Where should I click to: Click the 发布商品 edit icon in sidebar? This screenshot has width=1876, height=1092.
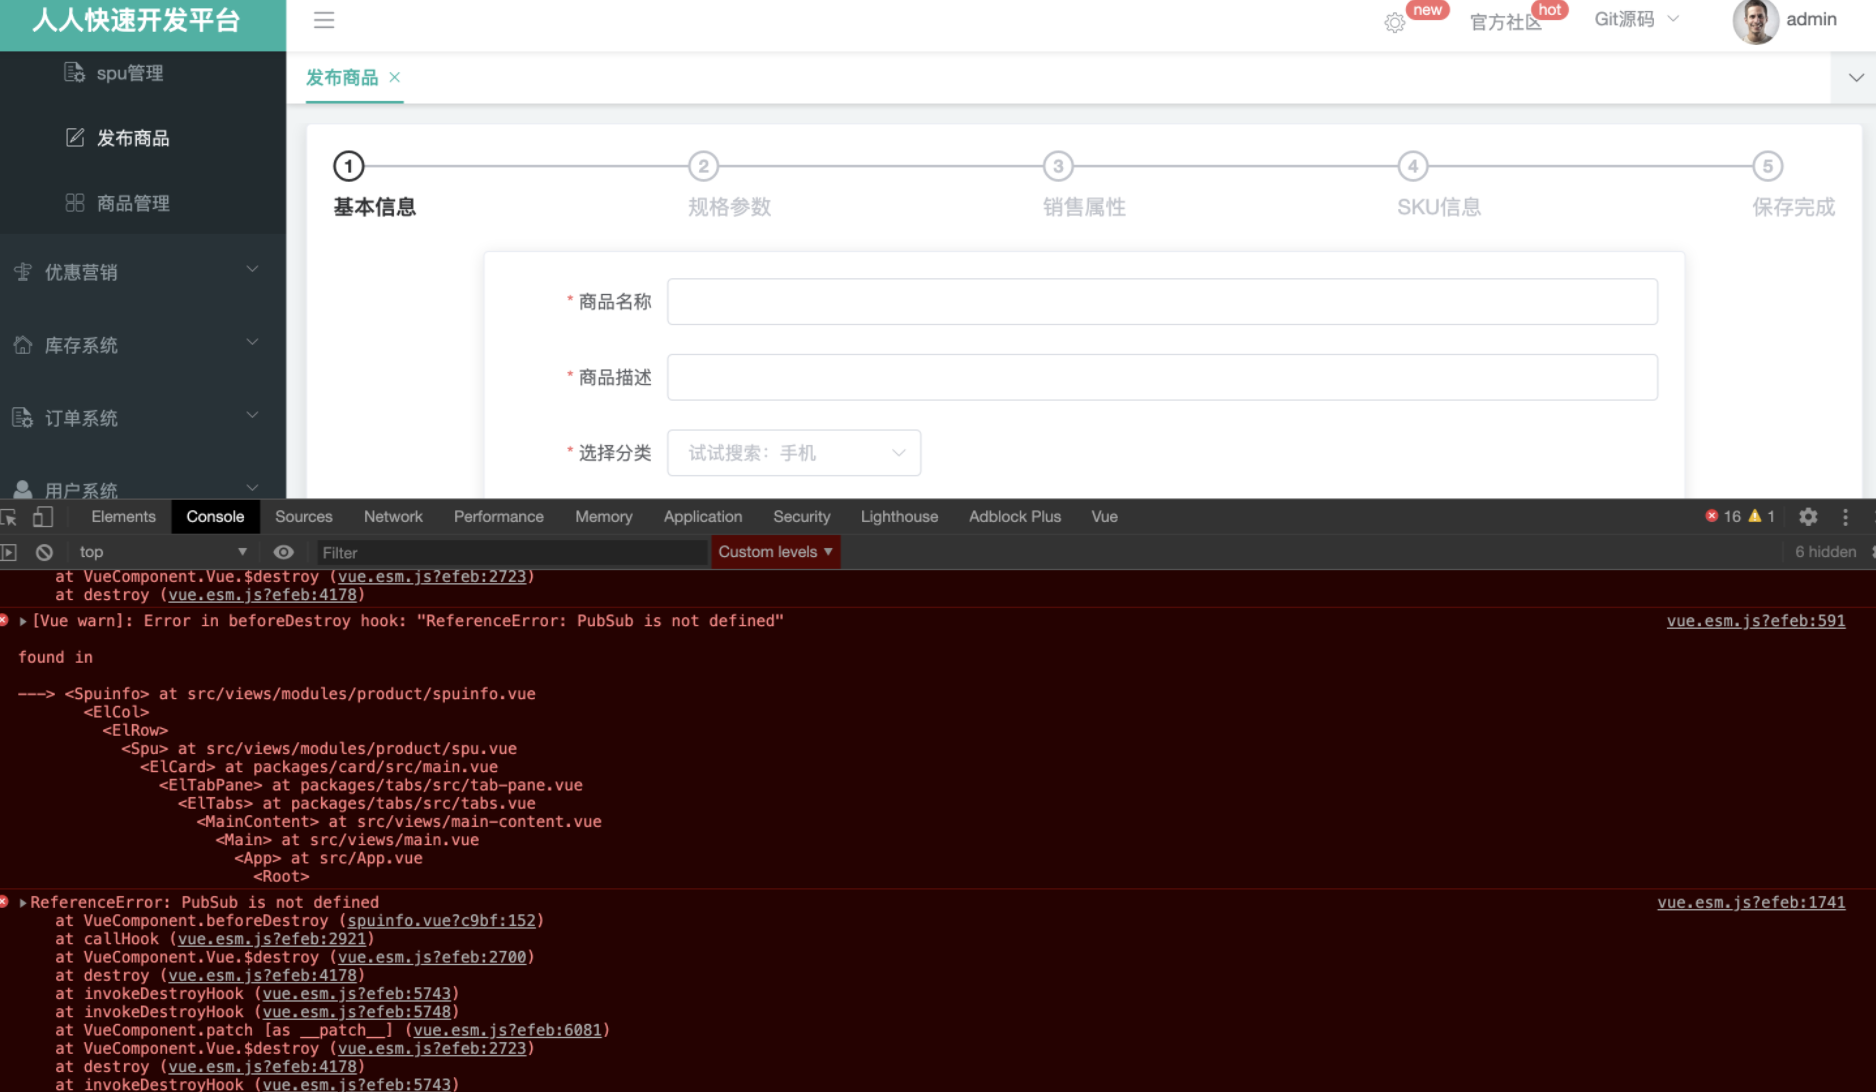(x=75, y=137)
